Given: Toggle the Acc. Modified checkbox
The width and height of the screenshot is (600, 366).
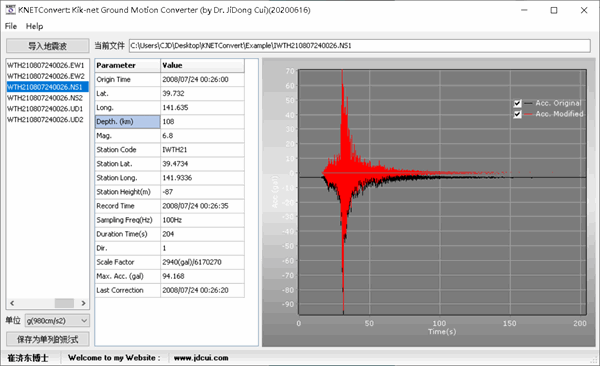Looking at the screenshot, I should coord(517,114).
